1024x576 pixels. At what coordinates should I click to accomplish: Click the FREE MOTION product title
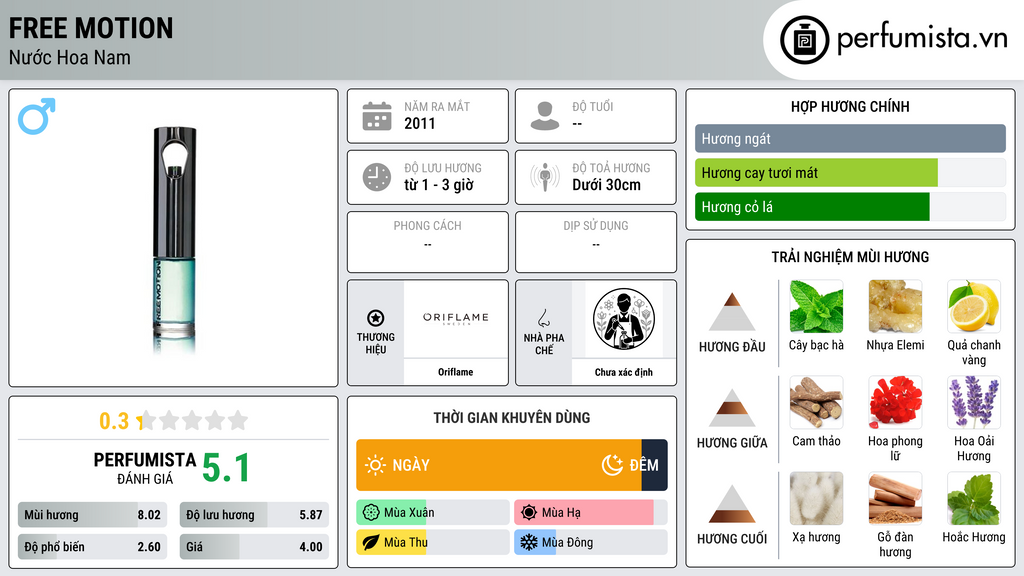pyautogui.click(x=91, y=28)
